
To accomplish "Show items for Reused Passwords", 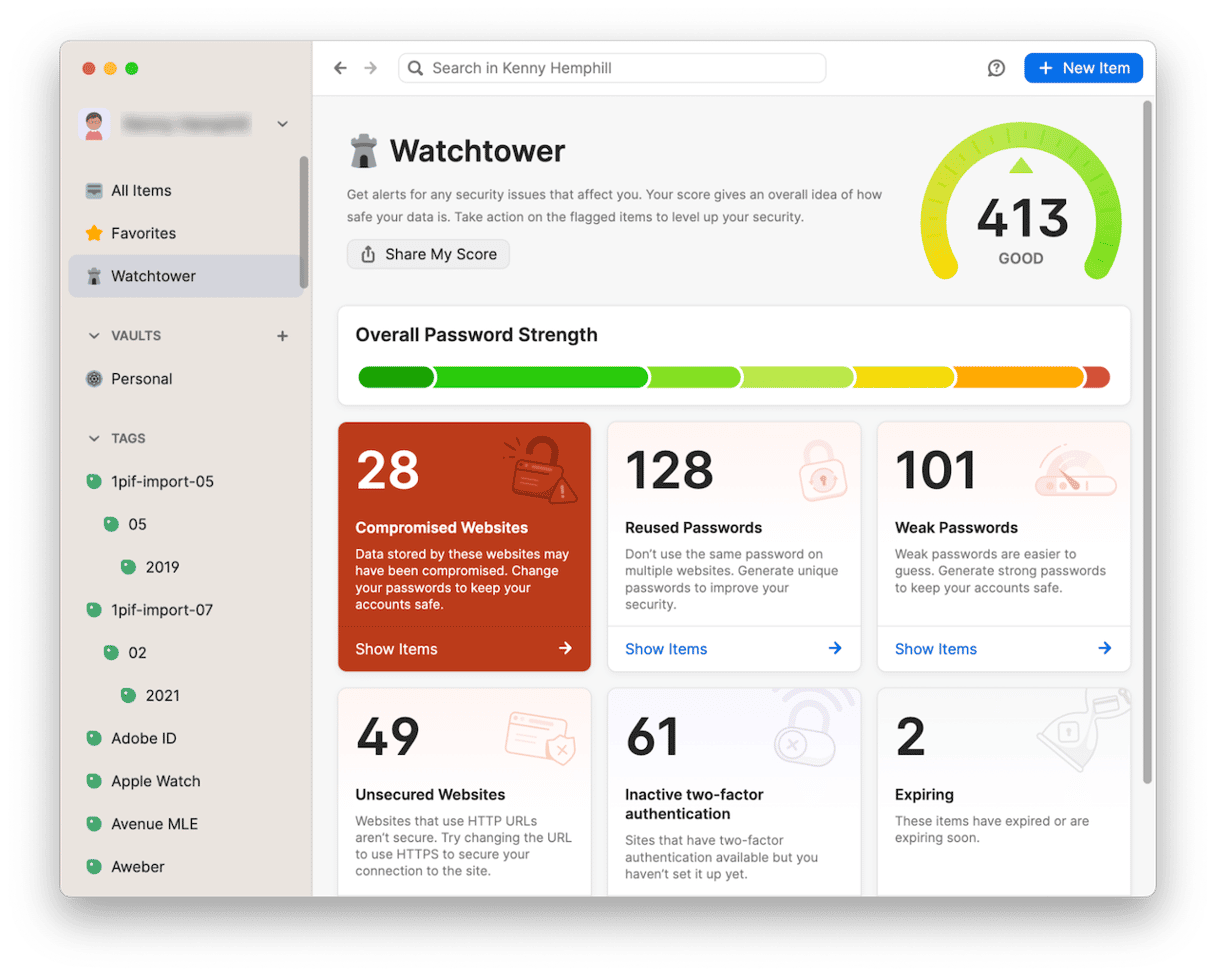I will pos(666,649).
